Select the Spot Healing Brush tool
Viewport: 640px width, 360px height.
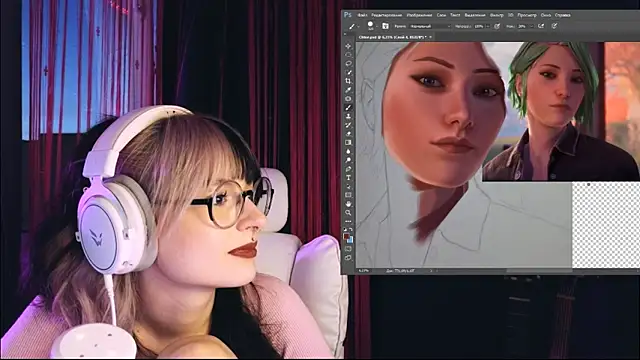(348, 99)
